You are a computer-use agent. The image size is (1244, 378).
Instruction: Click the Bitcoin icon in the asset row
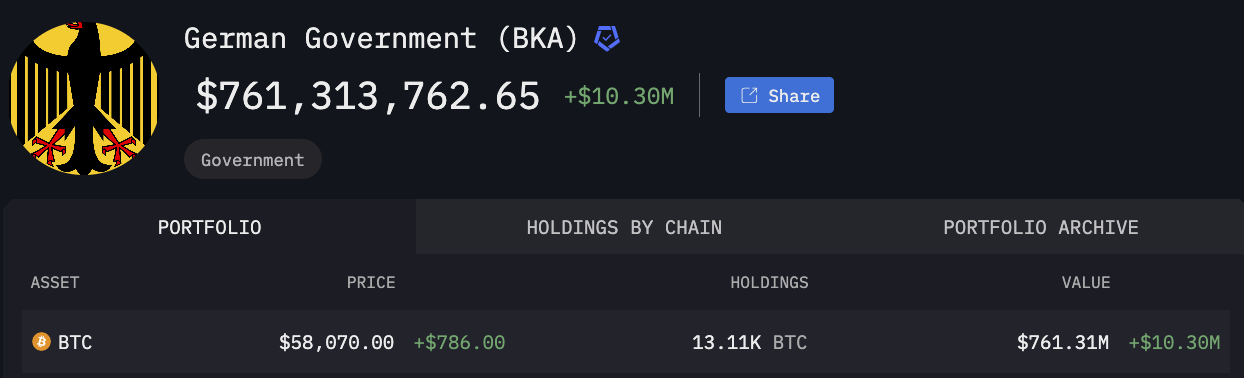coord(41,342)
